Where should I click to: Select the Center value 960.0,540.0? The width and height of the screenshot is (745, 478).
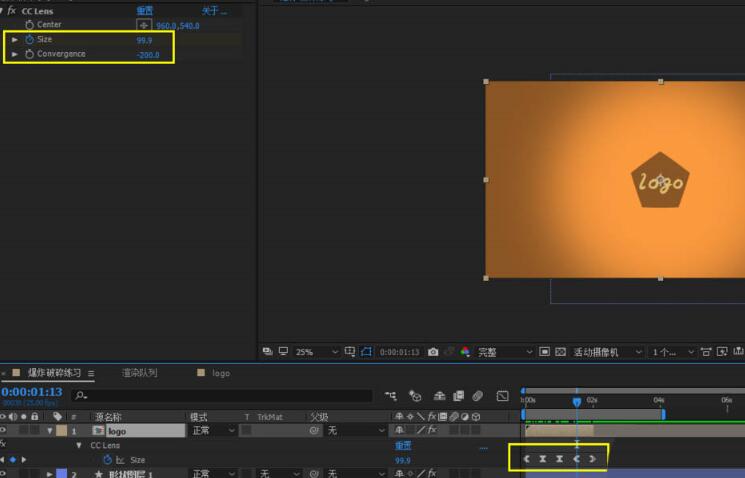point(178,26)
